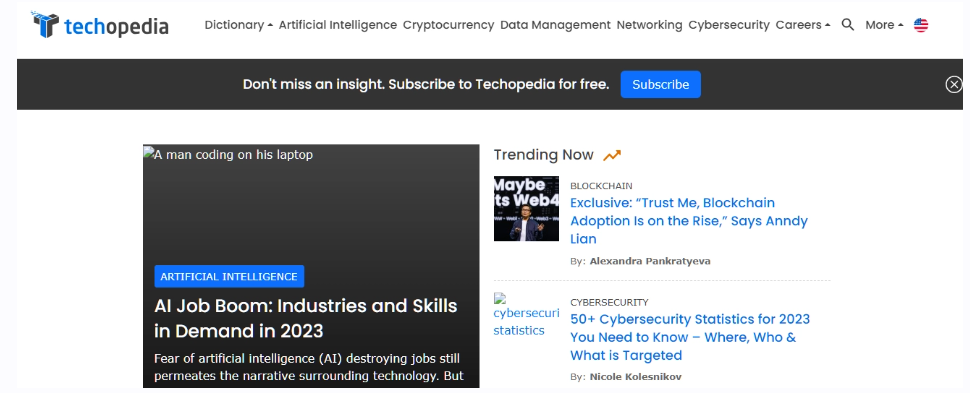Click the Anndy Lian stage presentation thumbnail

tap(526, 209)
